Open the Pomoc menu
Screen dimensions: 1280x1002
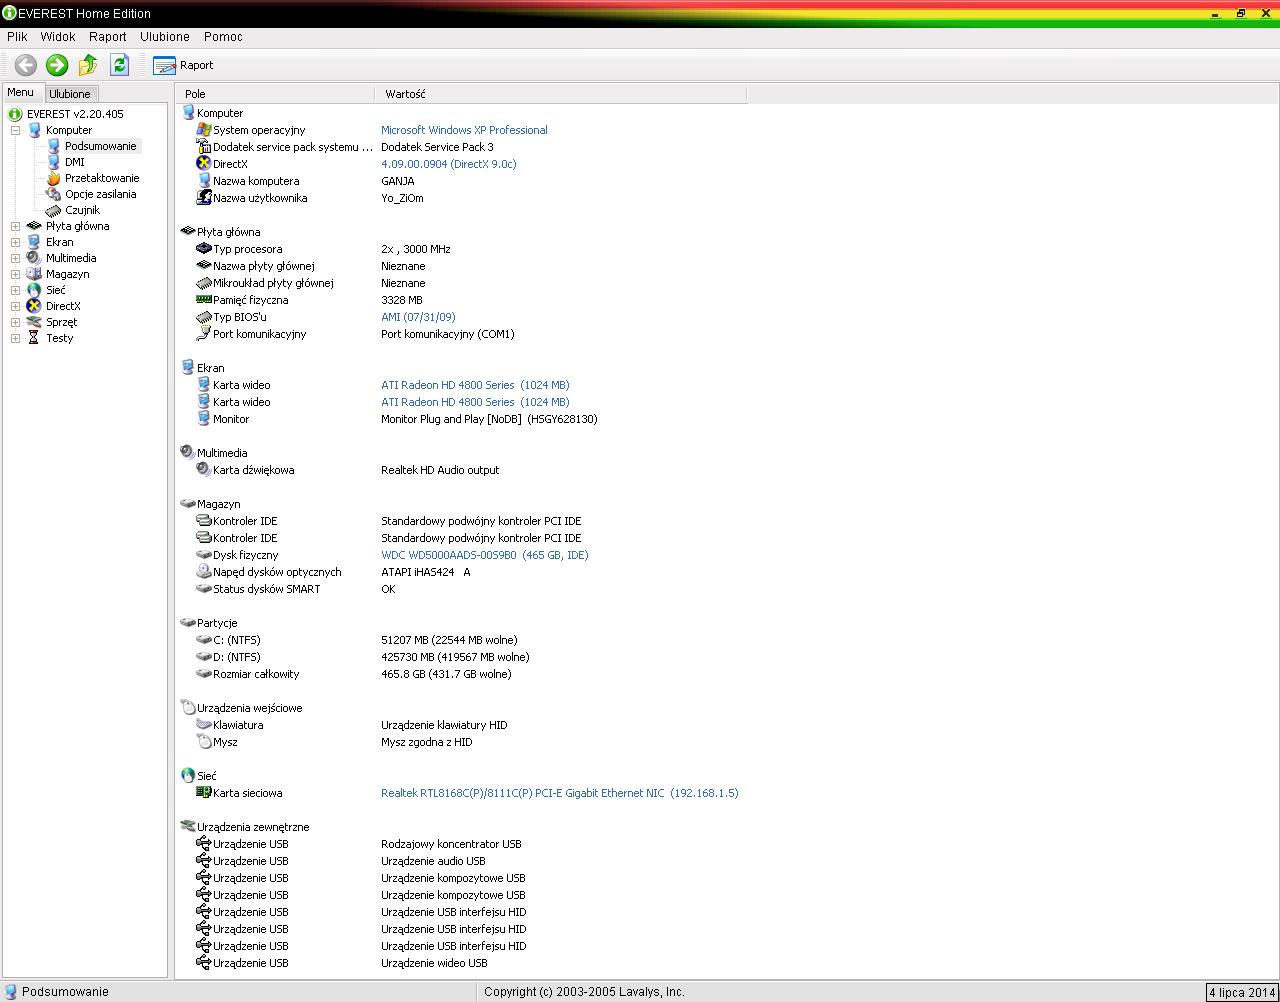coord(223,36)
